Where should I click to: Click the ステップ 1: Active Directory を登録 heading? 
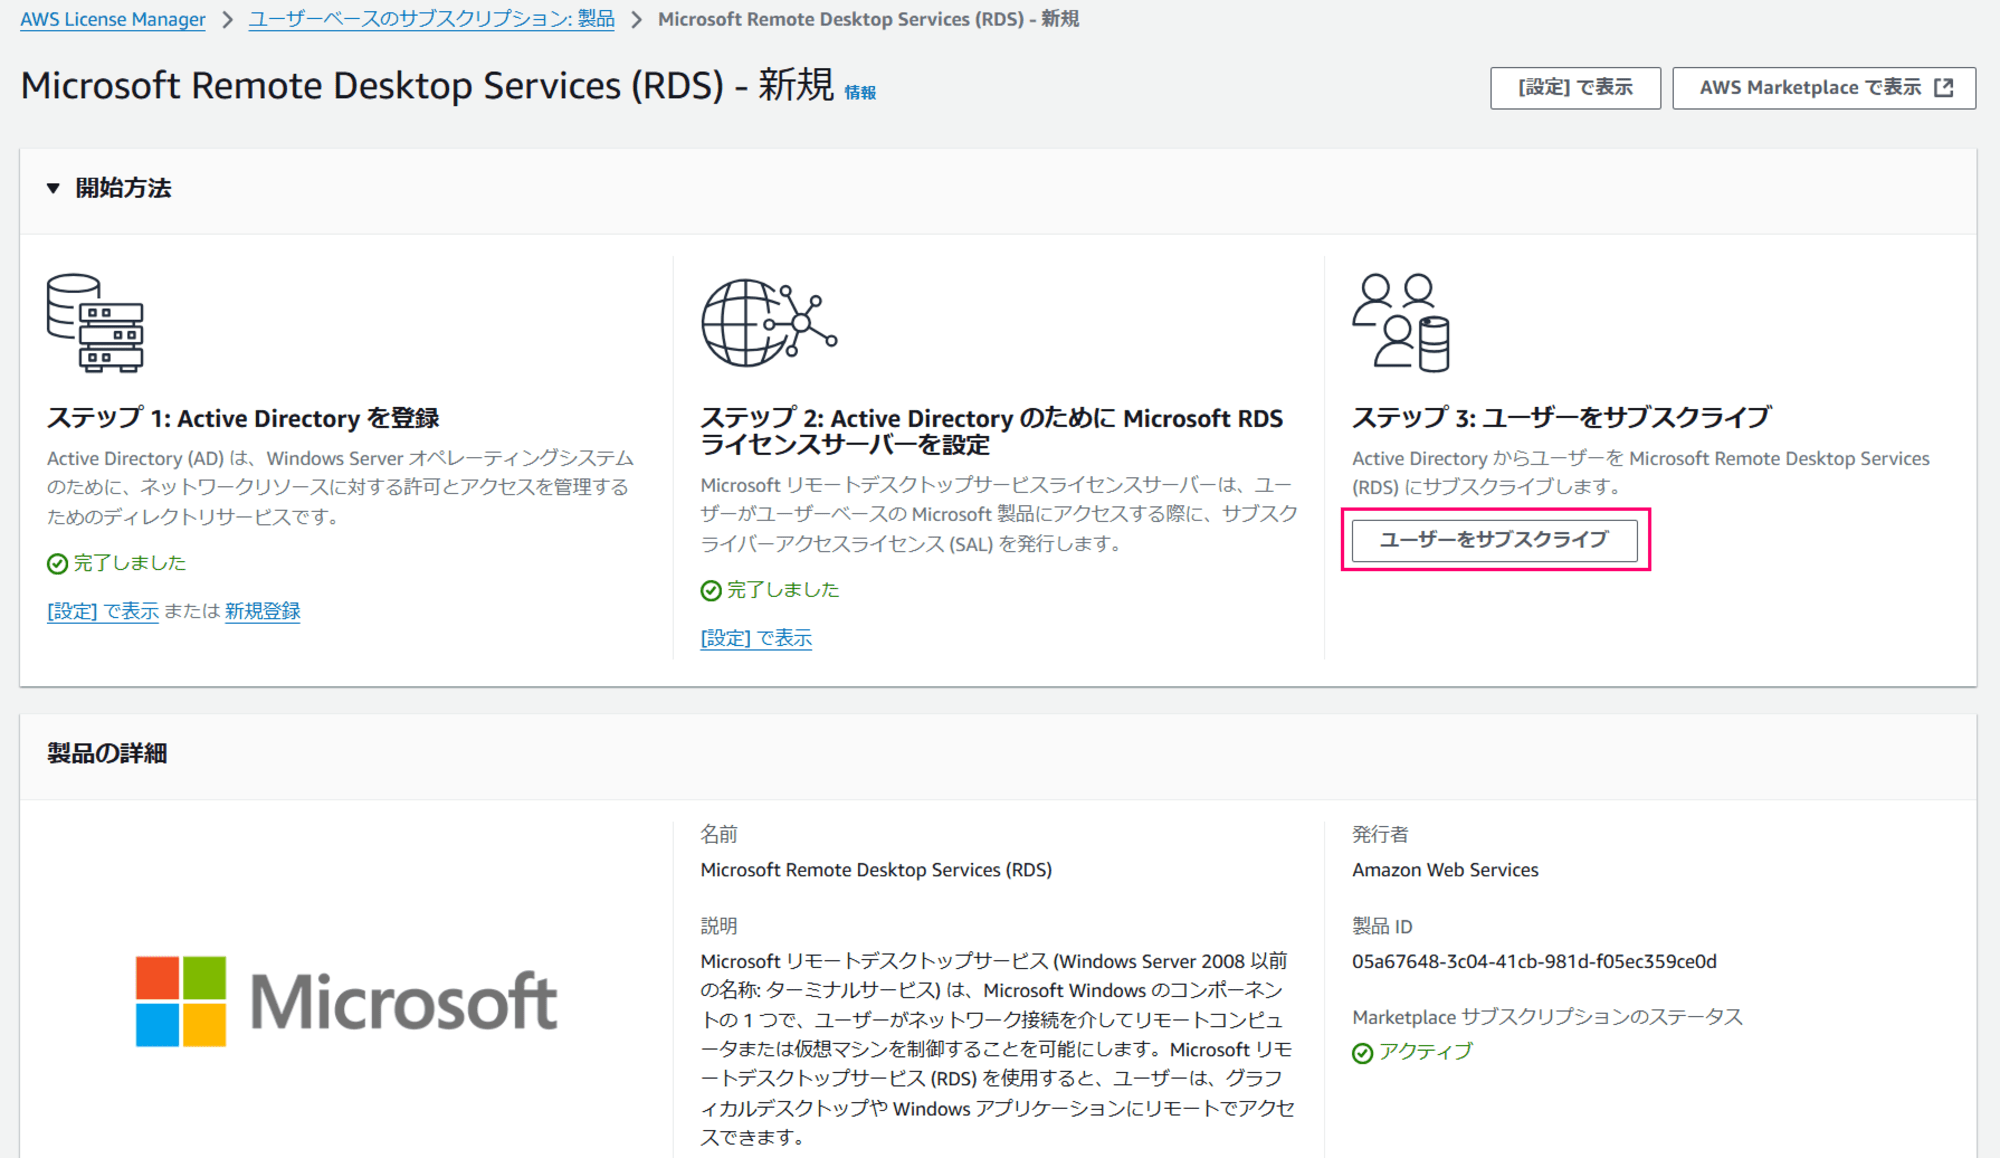click(x=243, y=418)
